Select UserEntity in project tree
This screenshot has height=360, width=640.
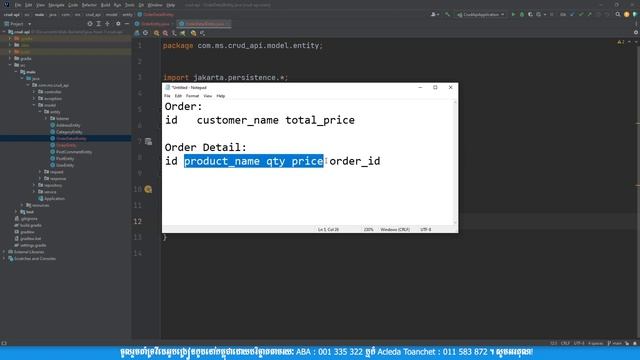(62, 165)
